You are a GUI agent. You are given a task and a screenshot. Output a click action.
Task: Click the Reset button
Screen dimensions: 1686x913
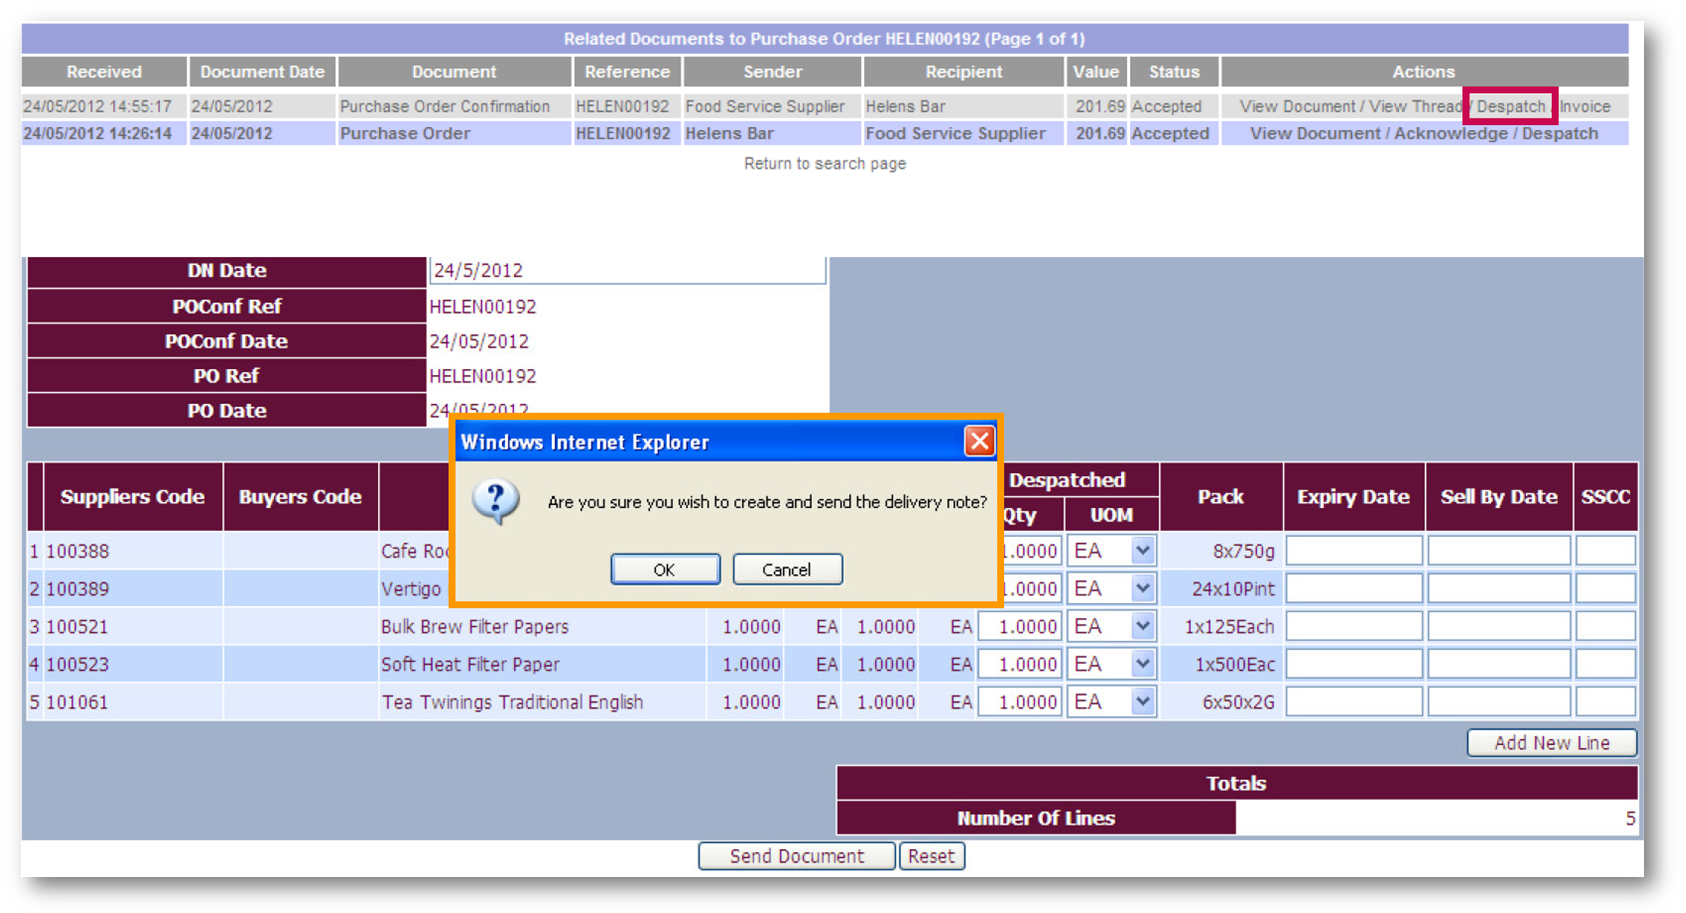click(x=931, y=856)
